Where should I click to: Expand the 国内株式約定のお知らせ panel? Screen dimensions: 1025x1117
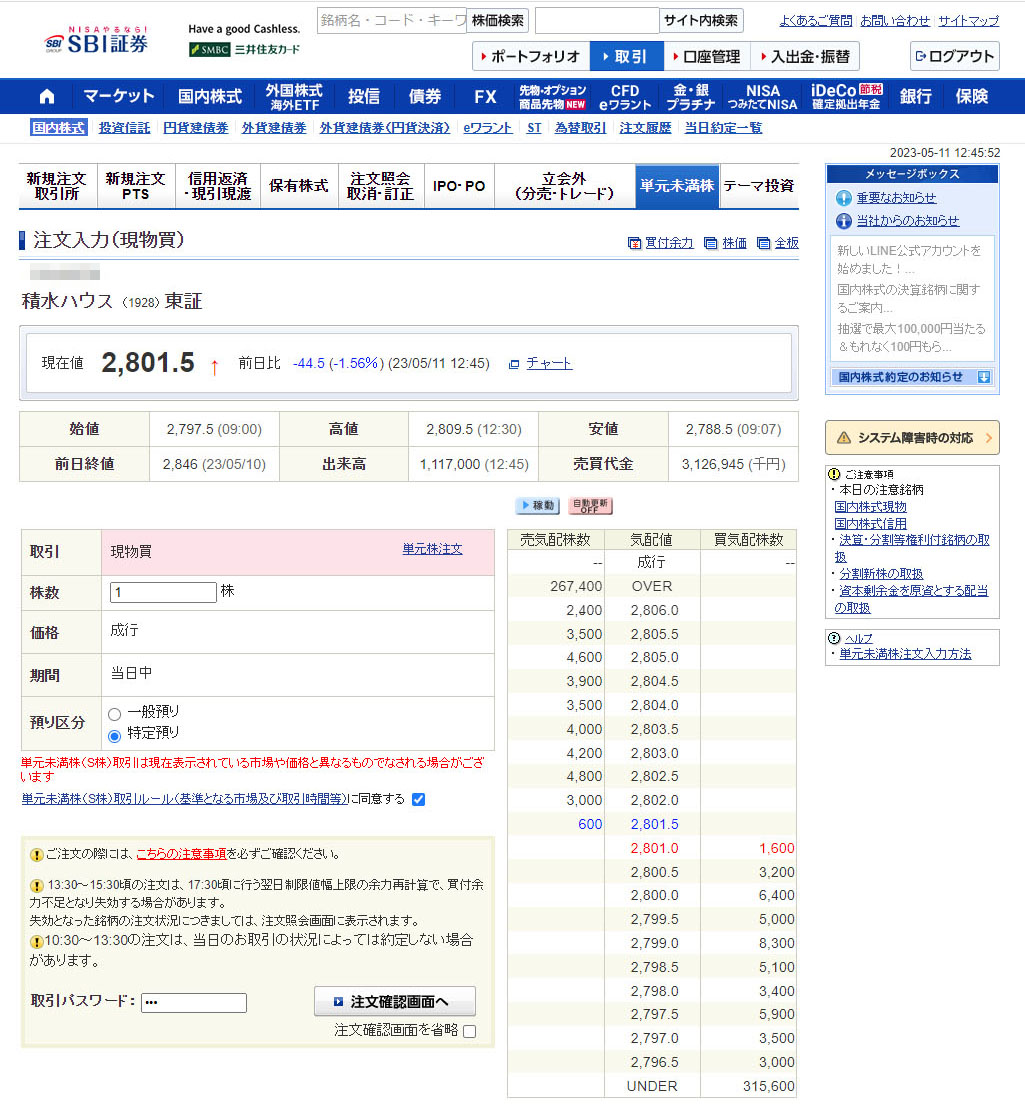point(983,377)
